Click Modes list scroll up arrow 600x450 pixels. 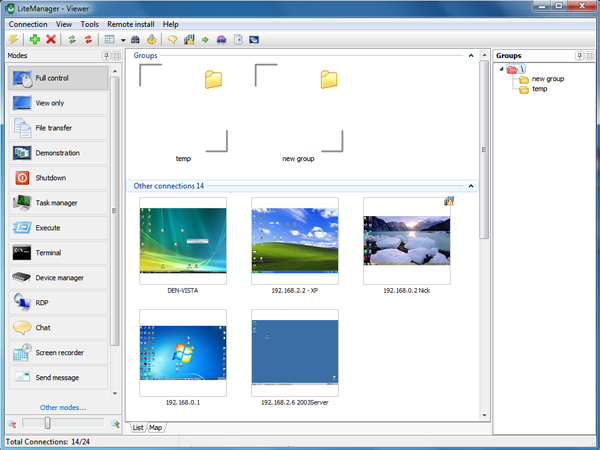point(115,71)
